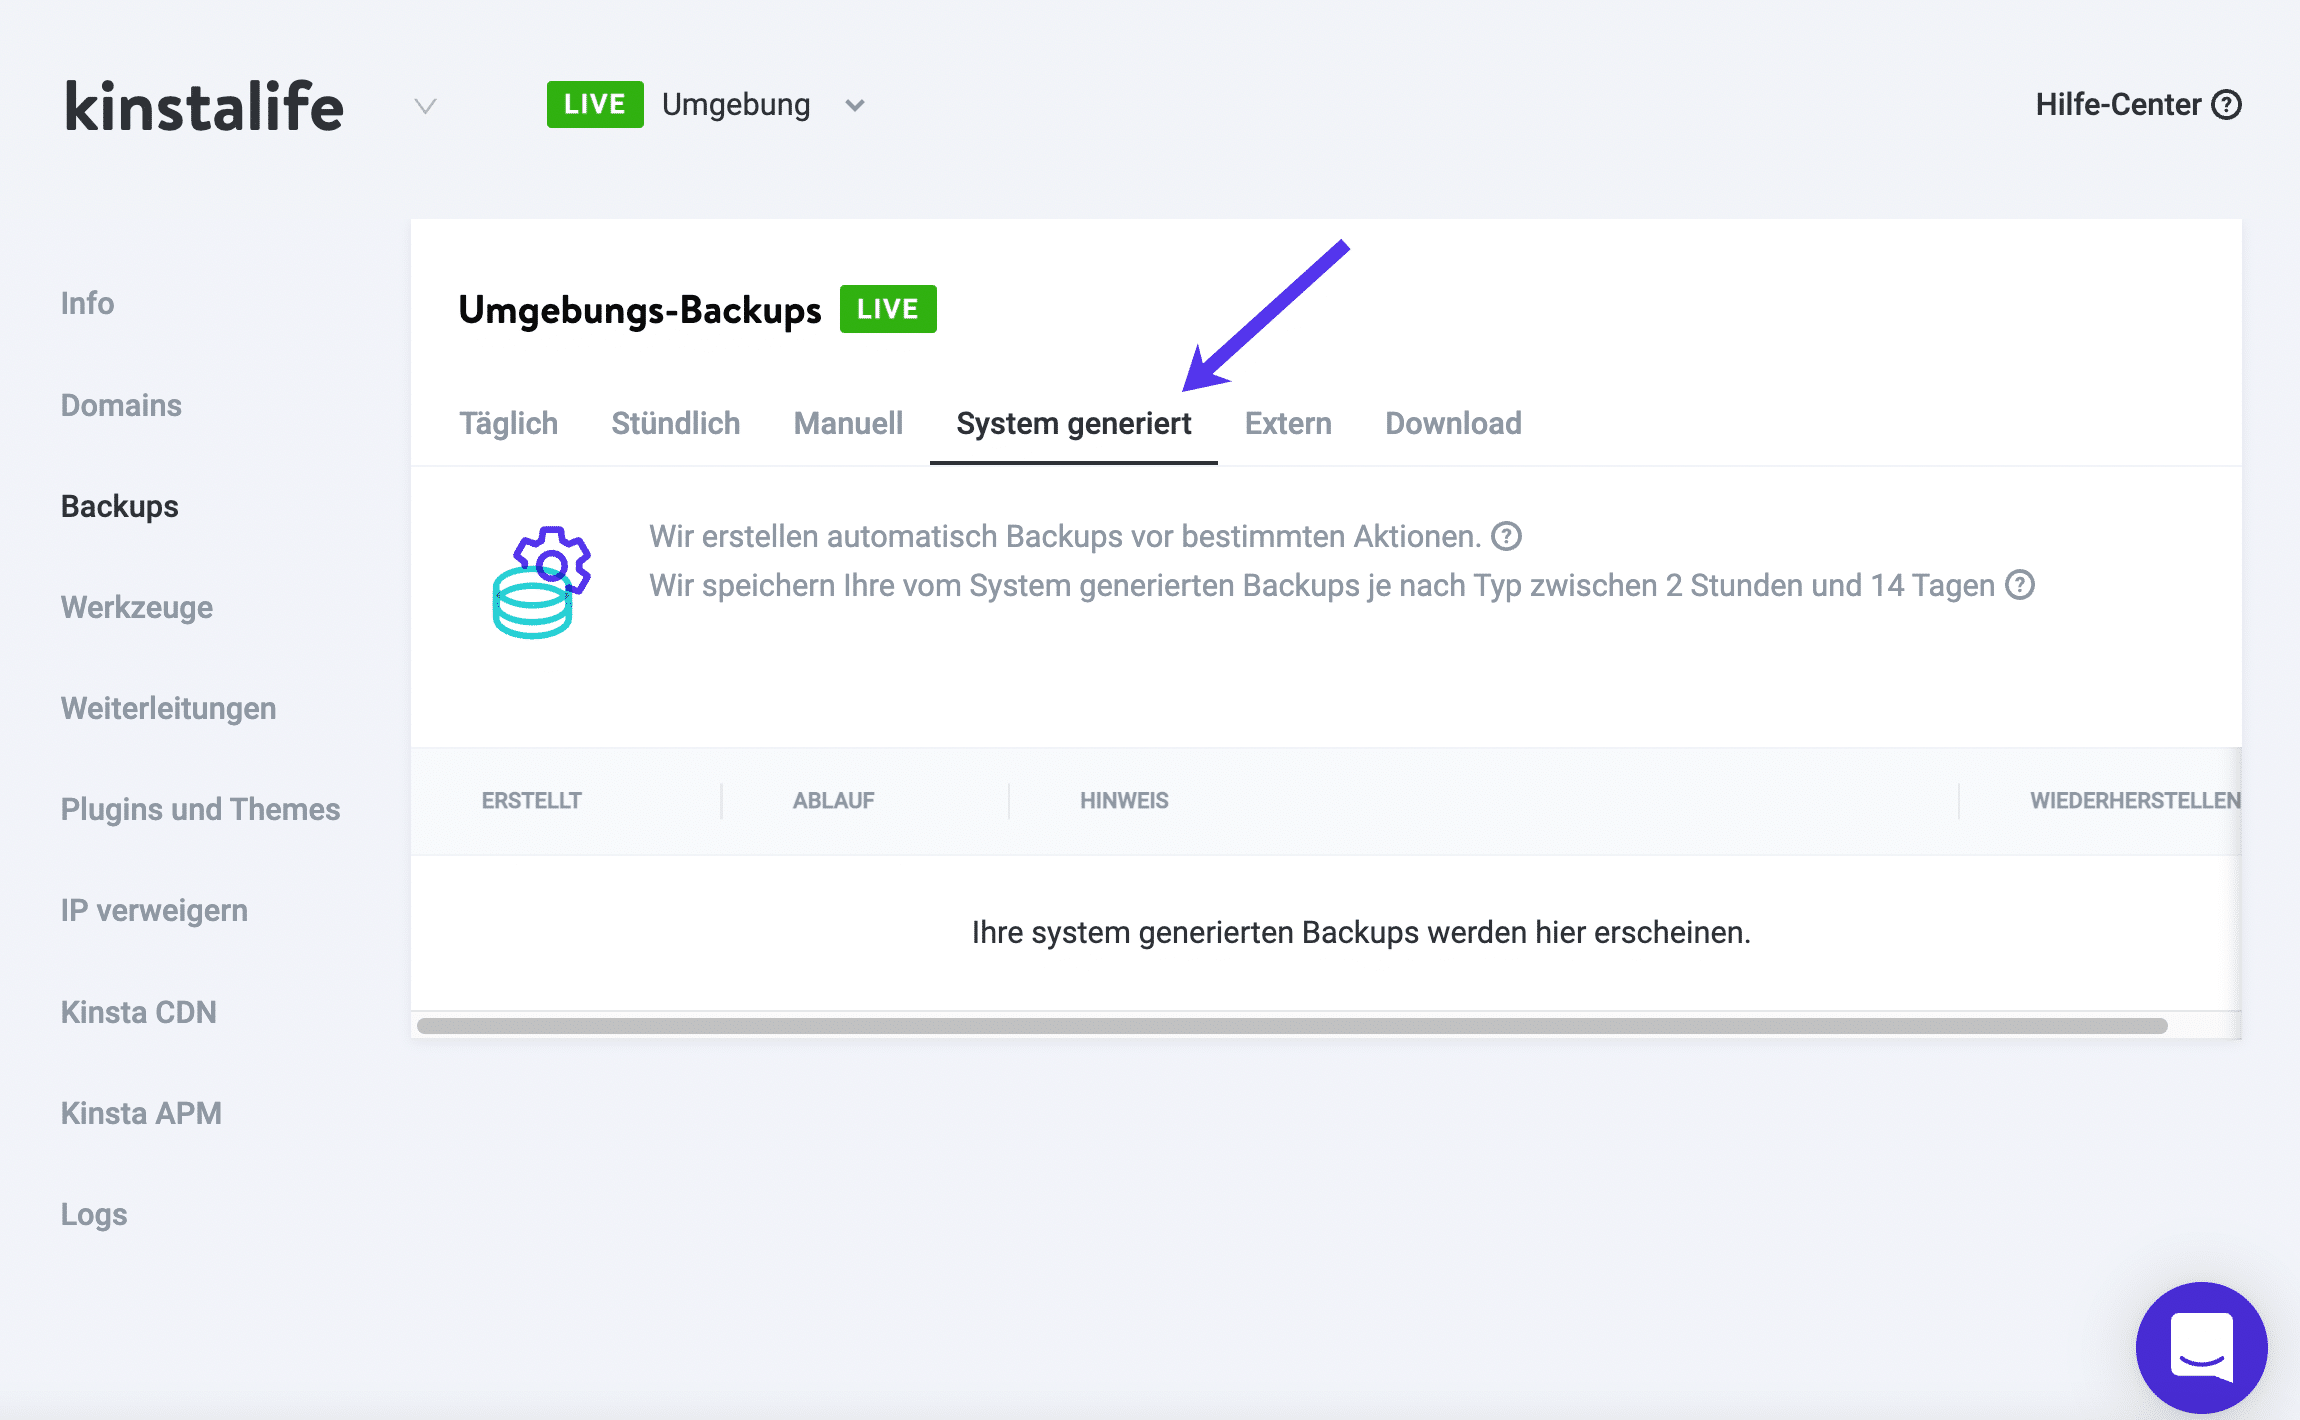The image size is (2300, 1420).
Task: Select System generiert backup tab
Action: click(x=1073, y=422)
